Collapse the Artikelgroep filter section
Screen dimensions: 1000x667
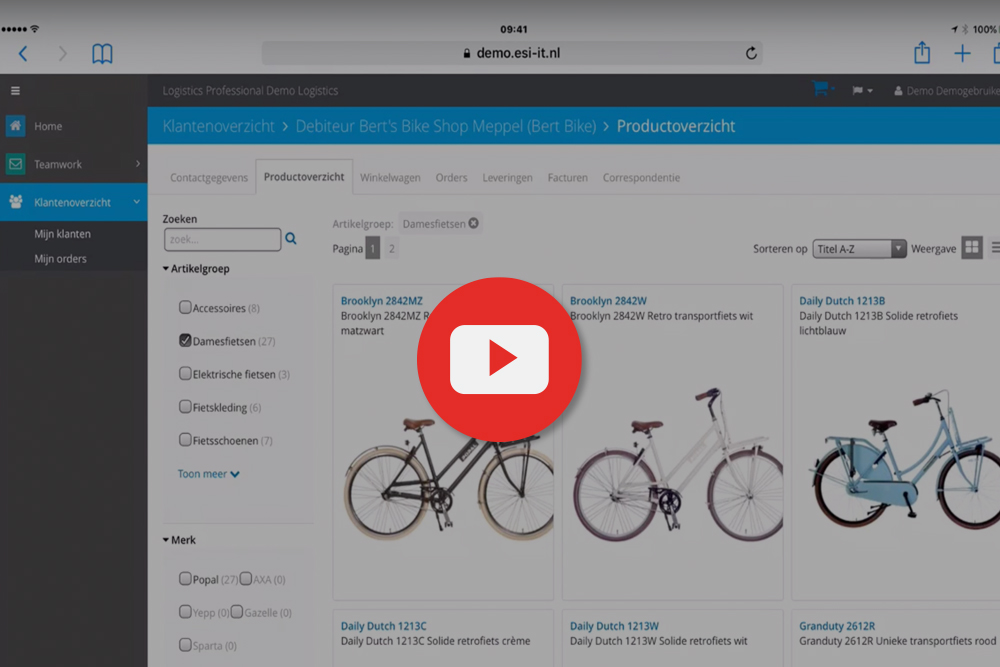pyautogui.click(x=196, y=268)
